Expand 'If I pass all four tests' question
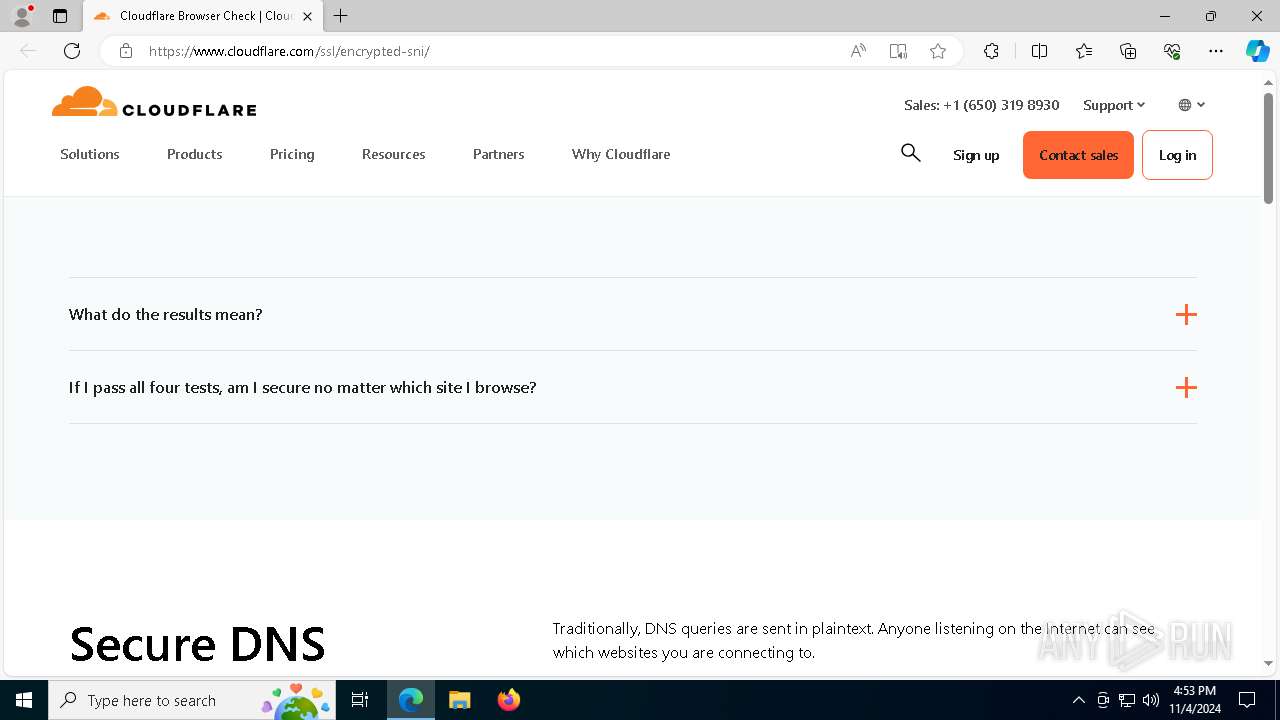This screenshot has height=720, width=1280. point(633,387)
